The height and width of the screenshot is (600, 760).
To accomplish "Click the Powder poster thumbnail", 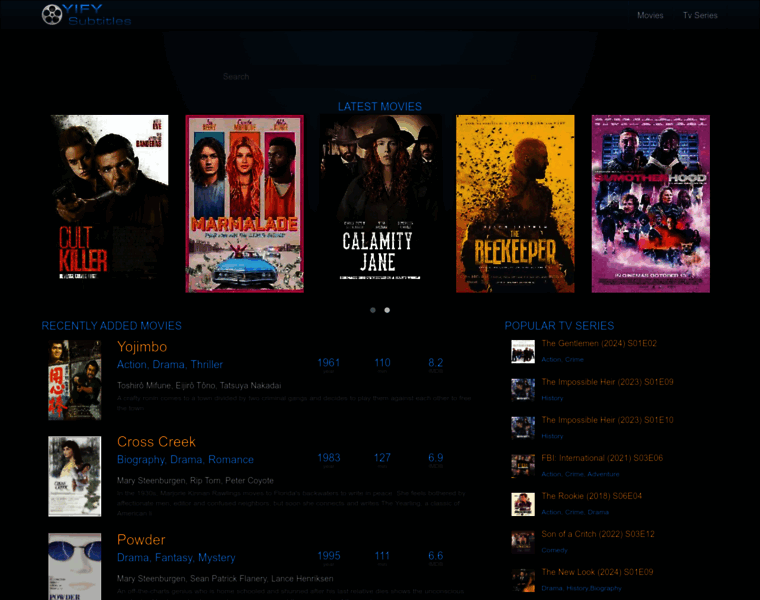I will (75, 567).
